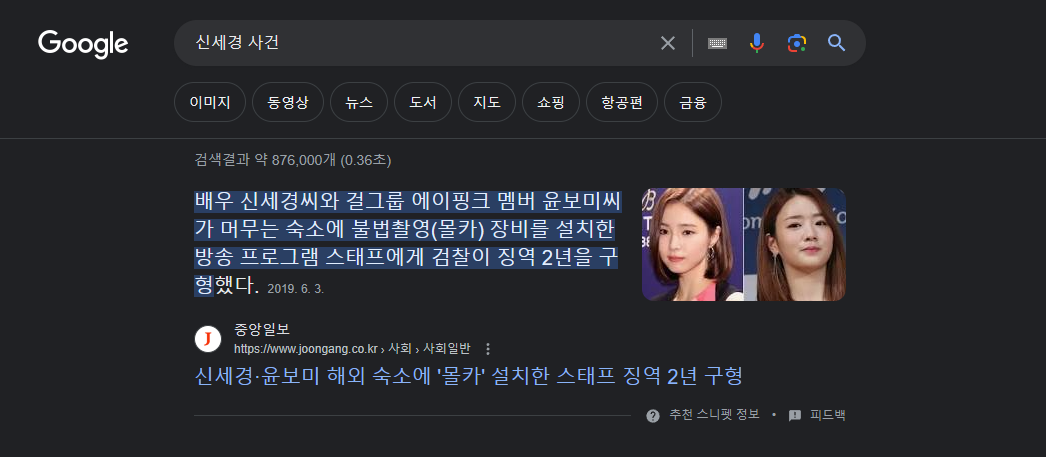Choose the 항공편 filter tab
The height and width of the screenshot is (457, 1046).
[x=622, y=102]
